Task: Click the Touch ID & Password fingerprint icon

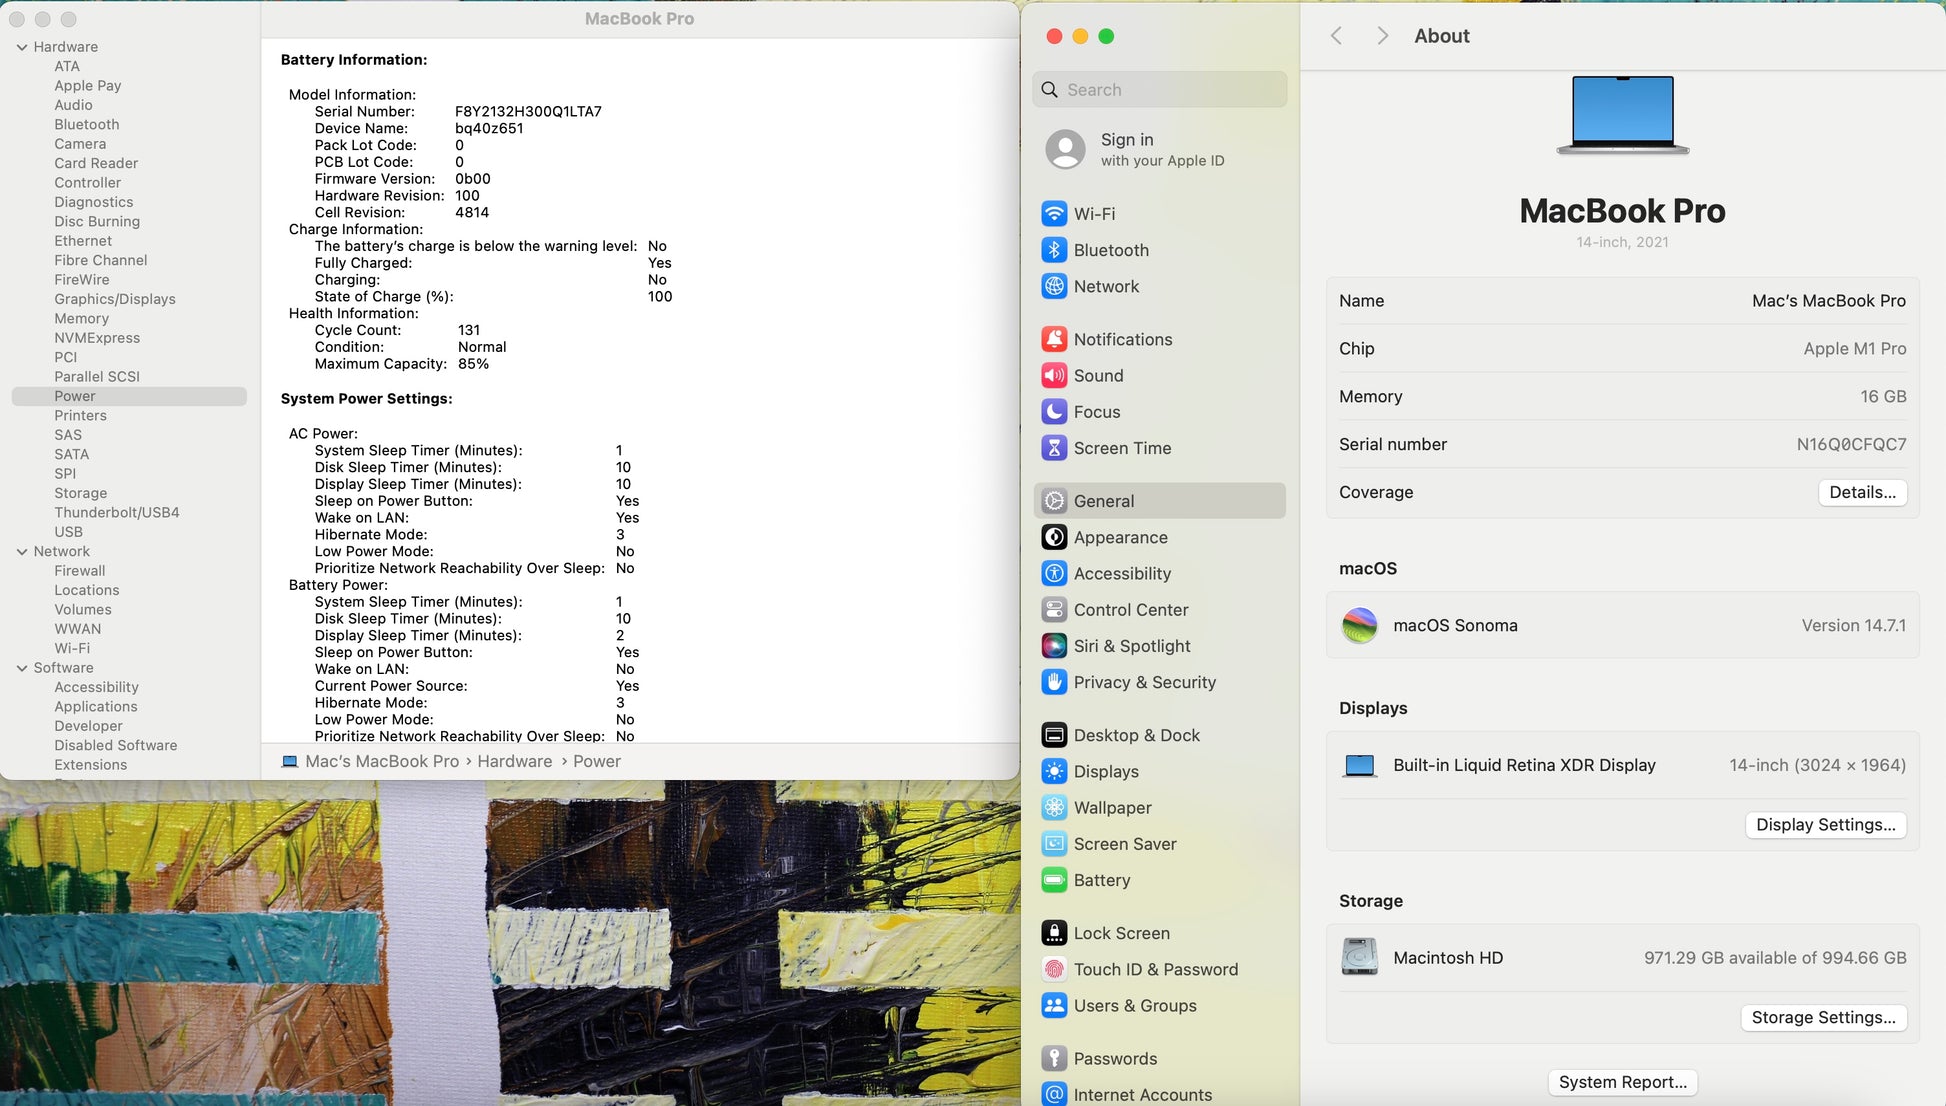Action: point(1054,969)
